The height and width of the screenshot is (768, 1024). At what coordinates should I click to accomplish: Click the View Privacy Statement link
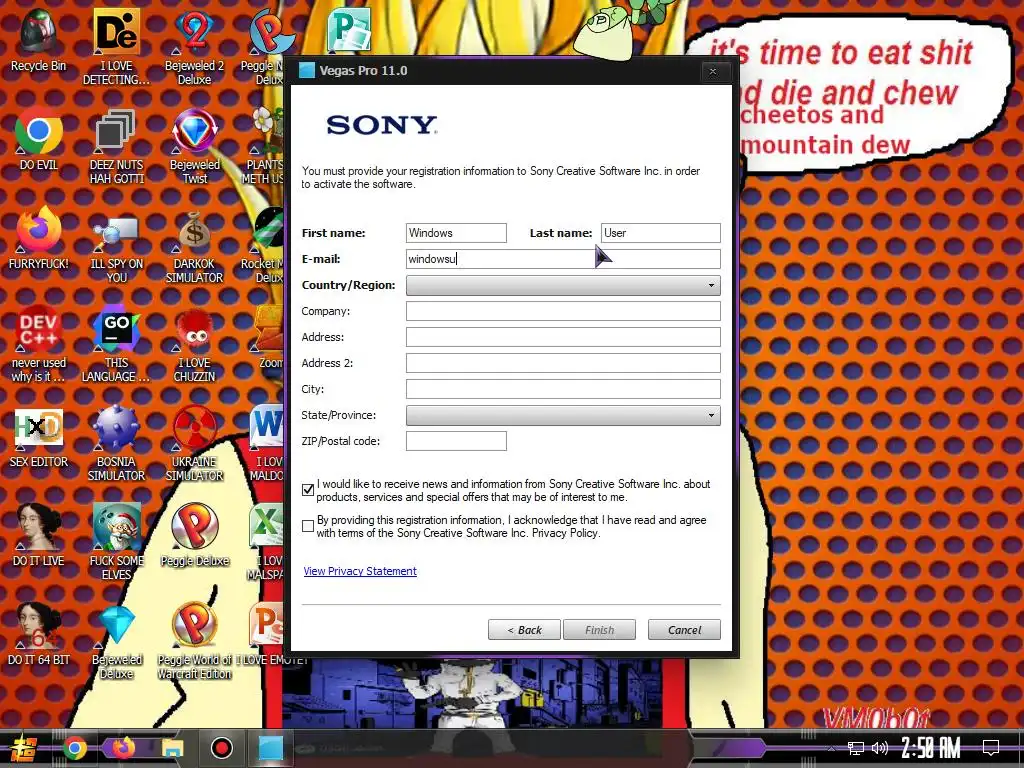pyautogui.click(x=360, y=571)
